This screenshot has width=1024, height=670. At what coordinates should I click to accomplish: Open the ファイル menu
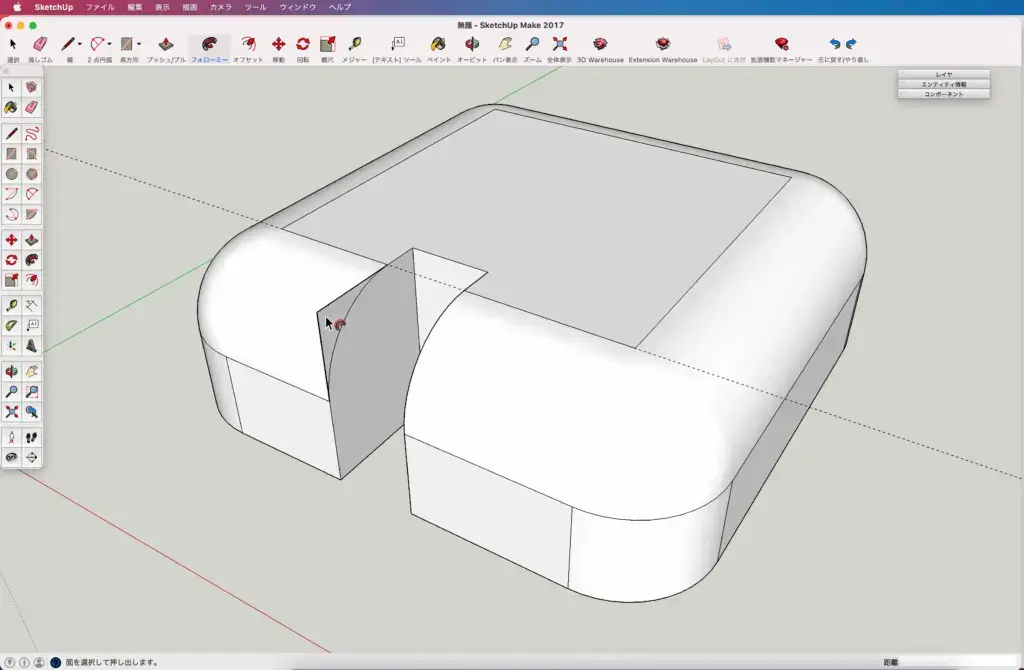(100, 7)
